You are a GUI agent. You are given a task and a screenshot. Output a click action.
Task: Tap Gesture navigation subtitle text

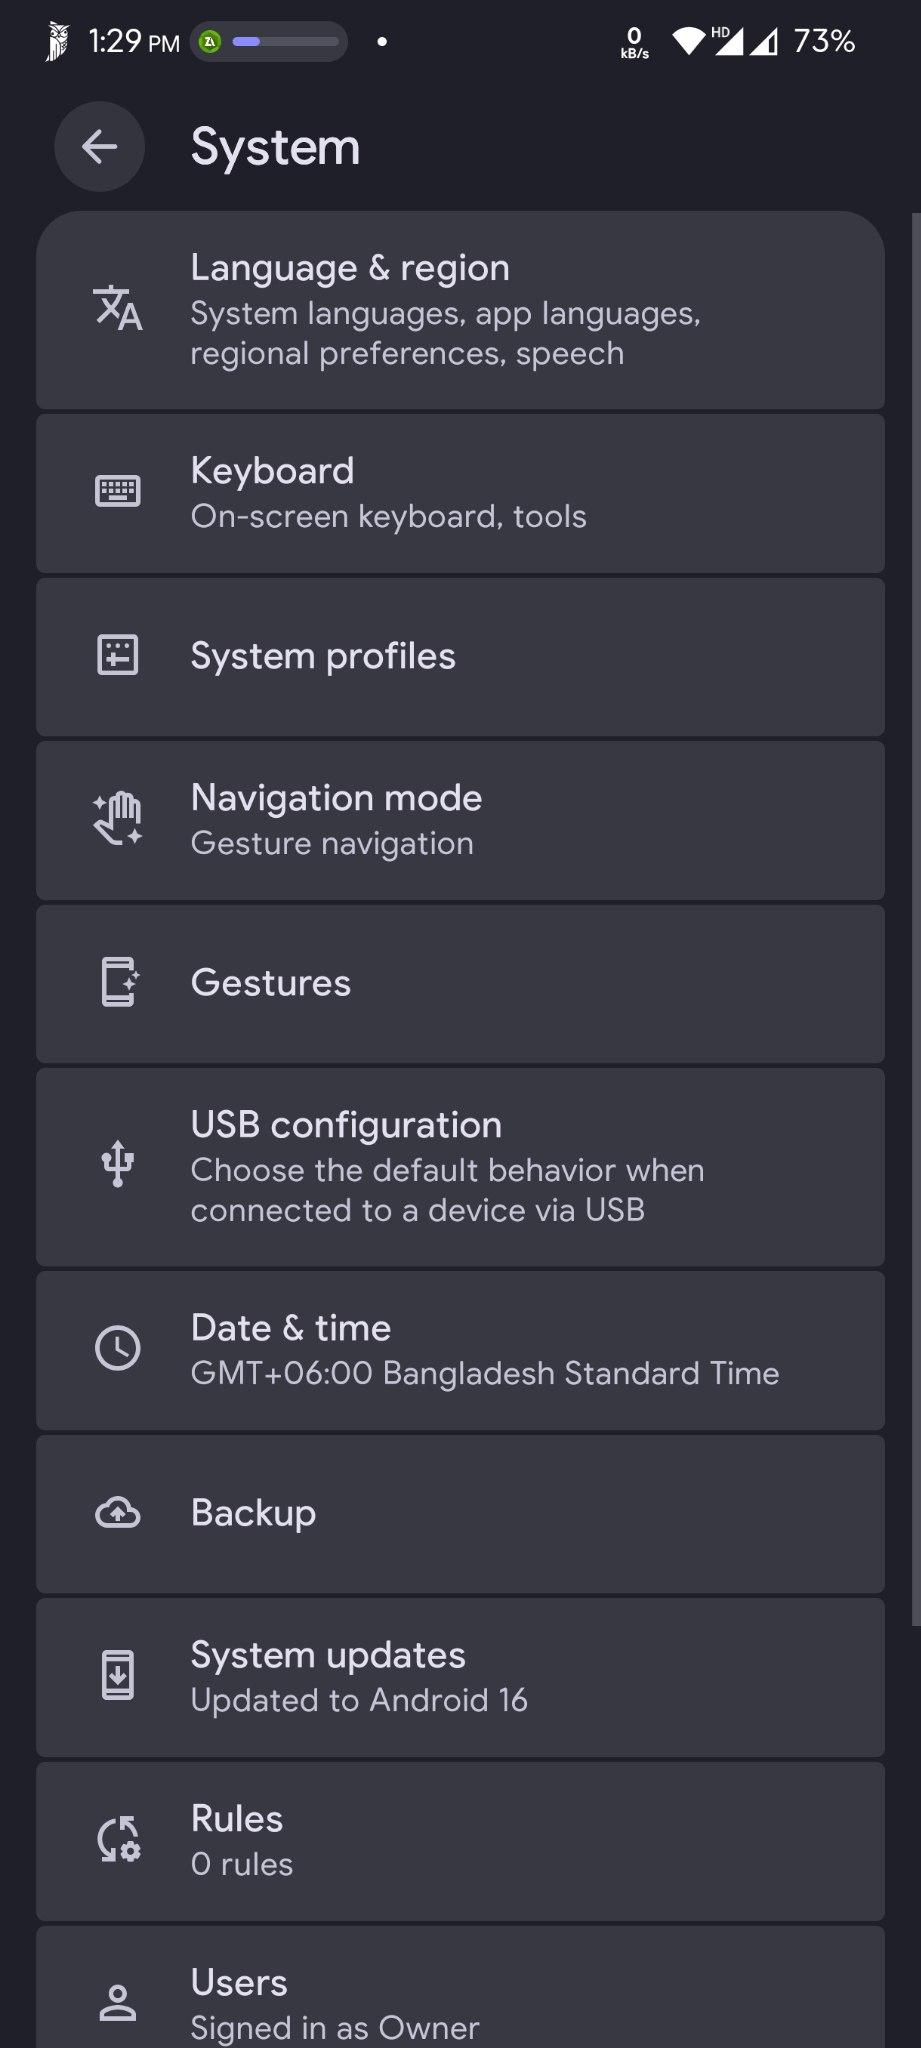tap(332, 844)
